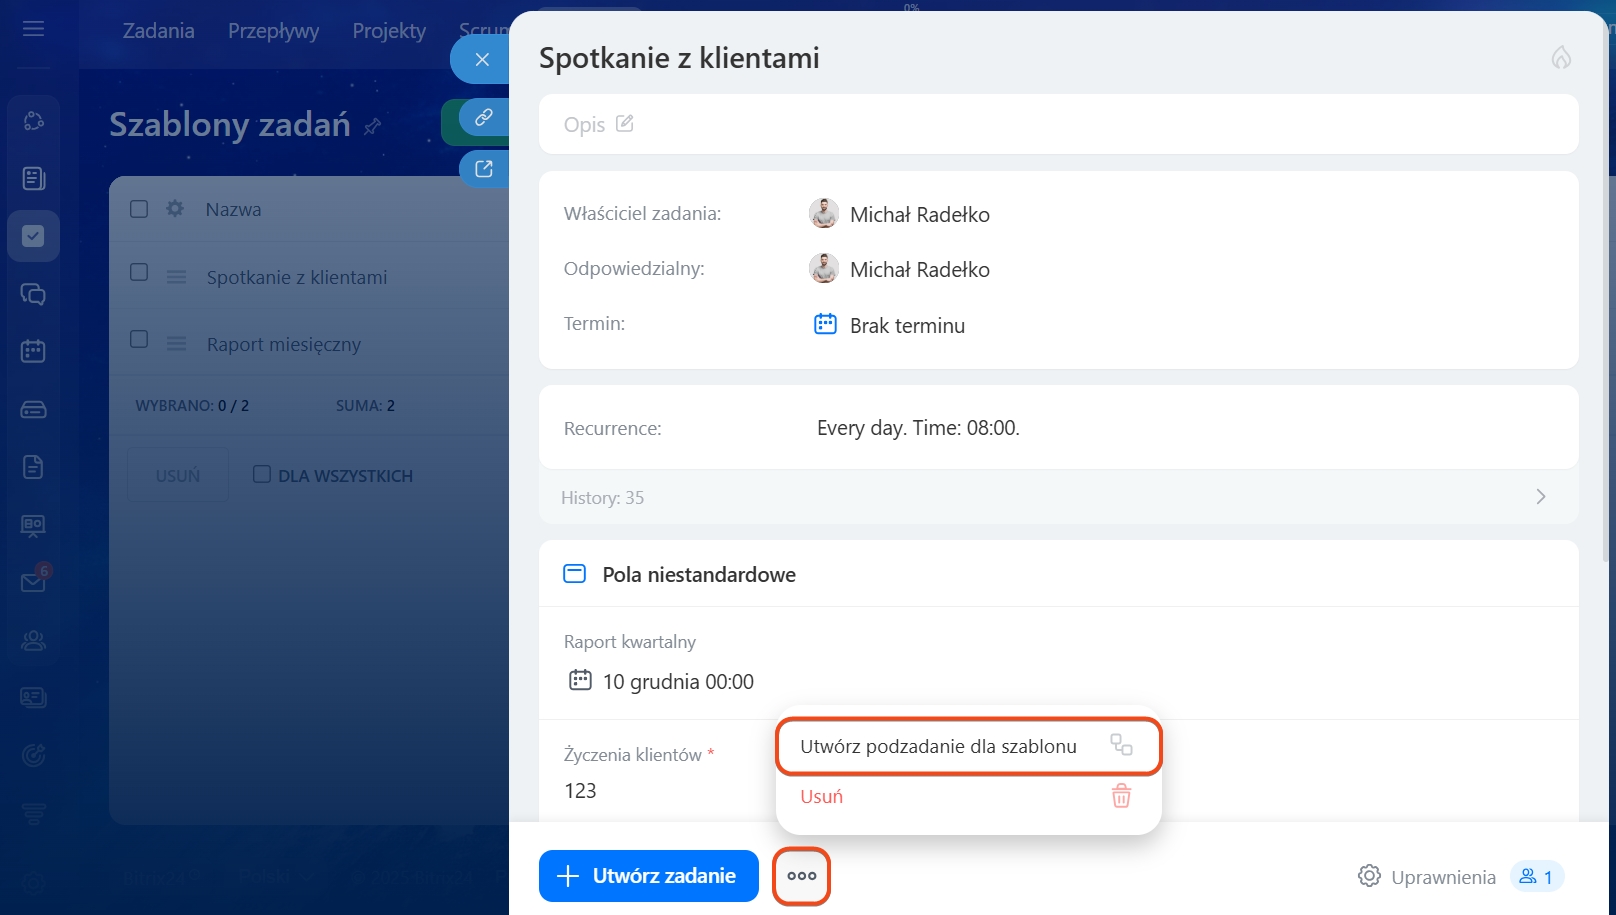Click the edit description pencil icon

coord(625,124)
